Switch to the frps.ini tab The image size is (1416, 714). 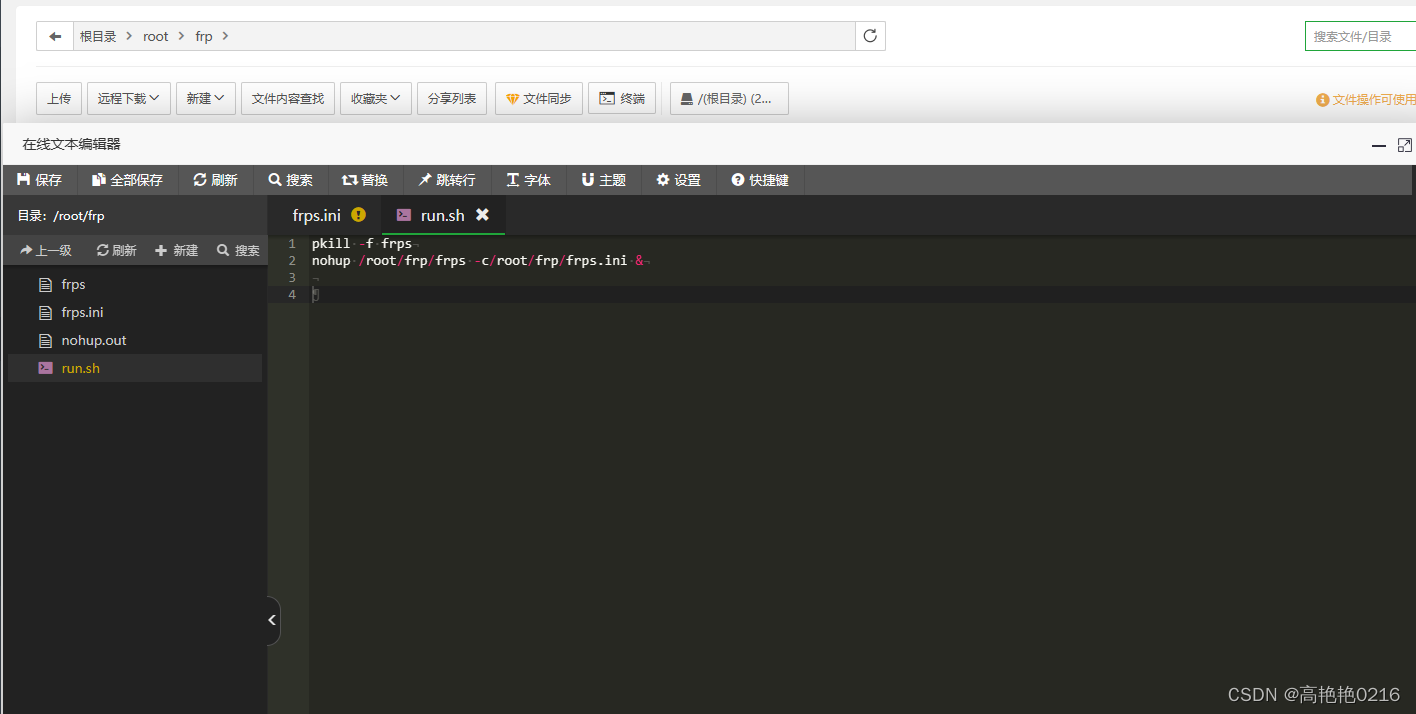(317, 215)
